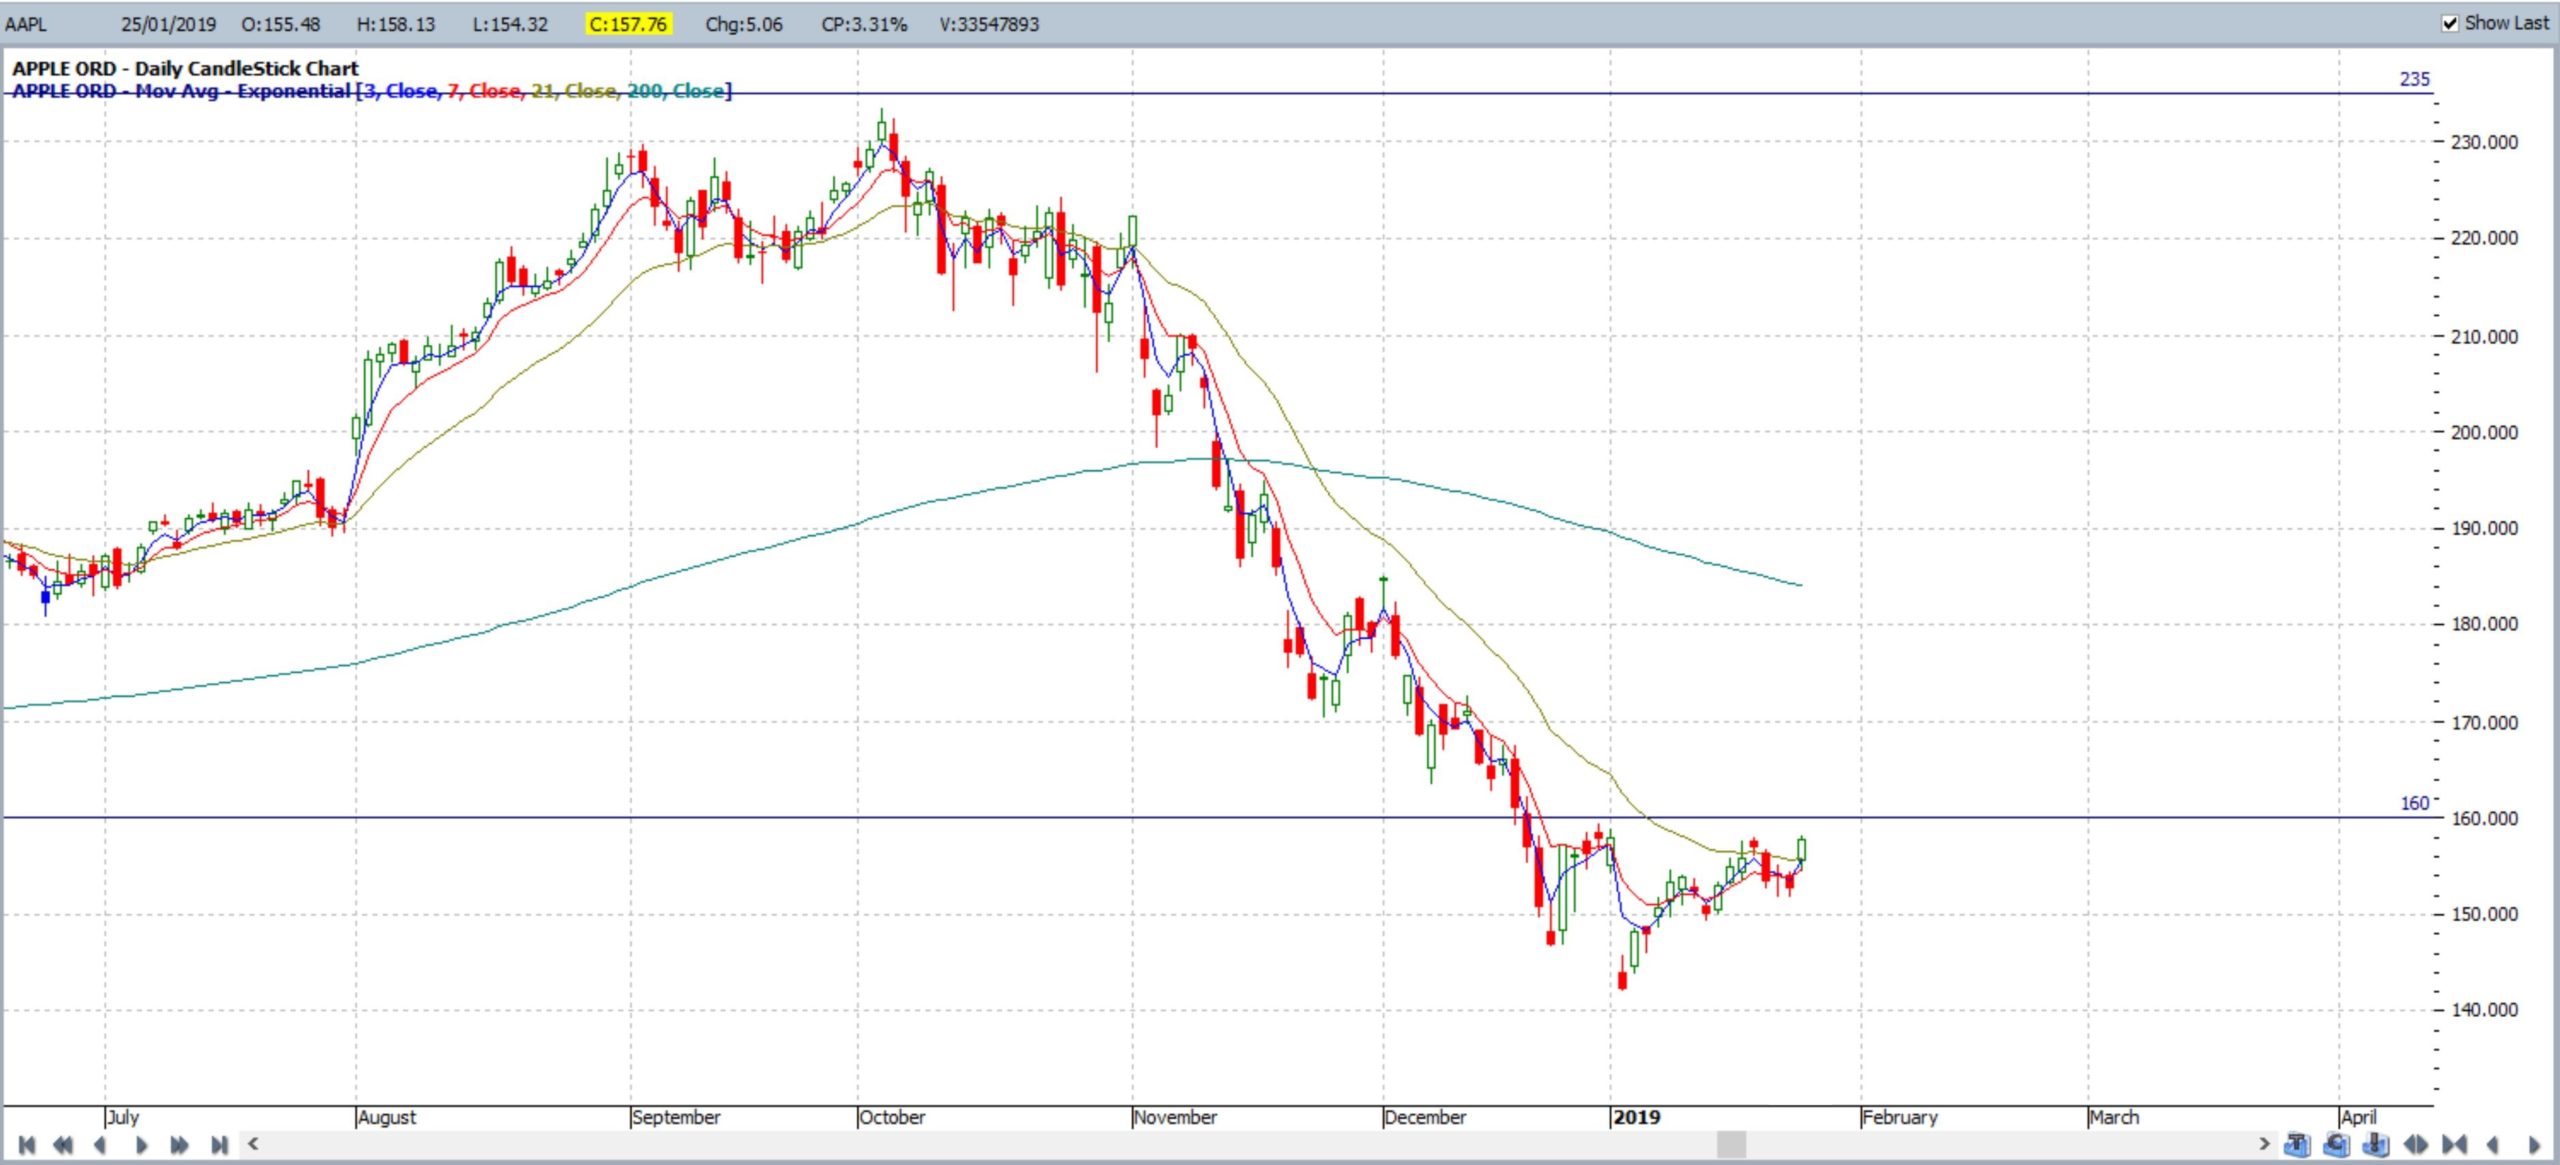The height and width of the screenshot is (1165, 2560).
Task: Click the scrollbar left arrow
Action: [253, 1143]
